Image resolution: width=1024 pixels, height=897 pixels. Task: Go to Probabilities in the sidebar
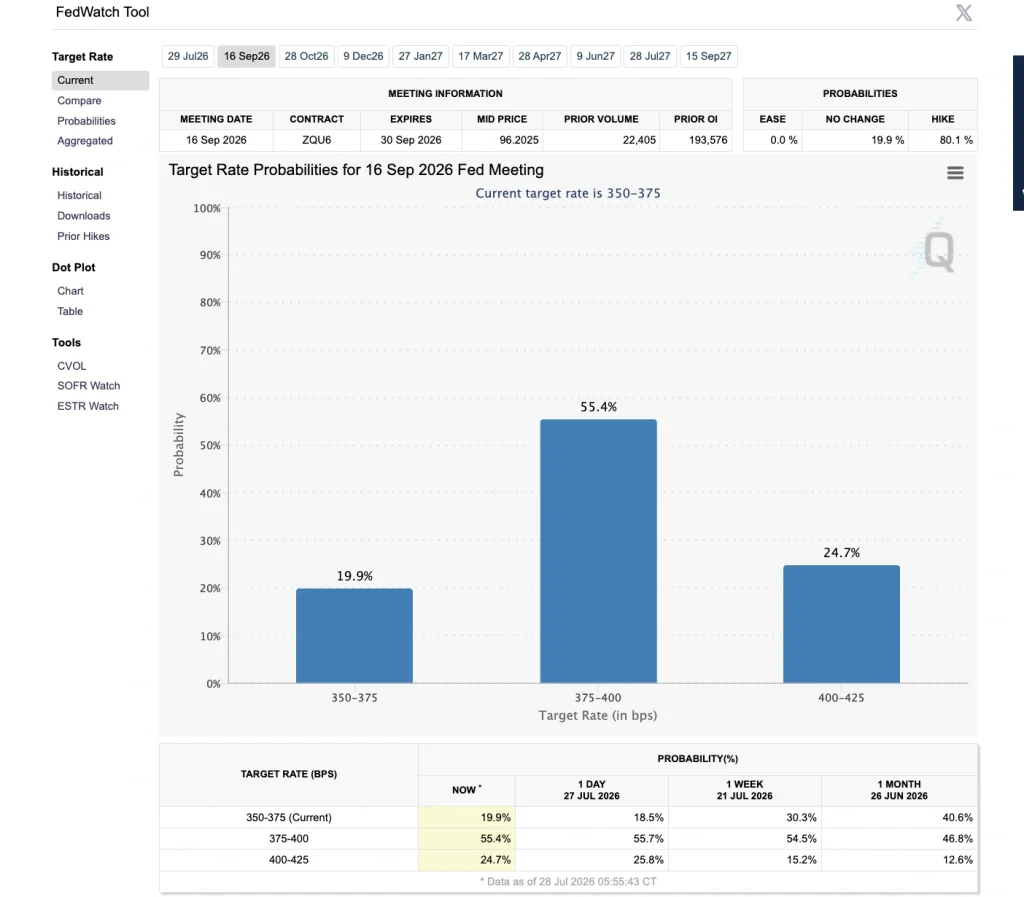point(86,121)
